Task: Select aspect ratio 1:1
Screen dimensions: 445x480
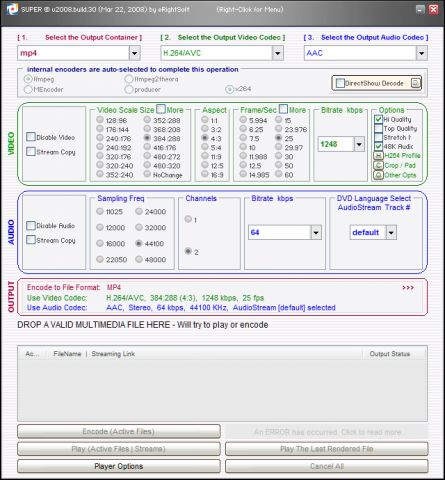Action: coord(205,119)
